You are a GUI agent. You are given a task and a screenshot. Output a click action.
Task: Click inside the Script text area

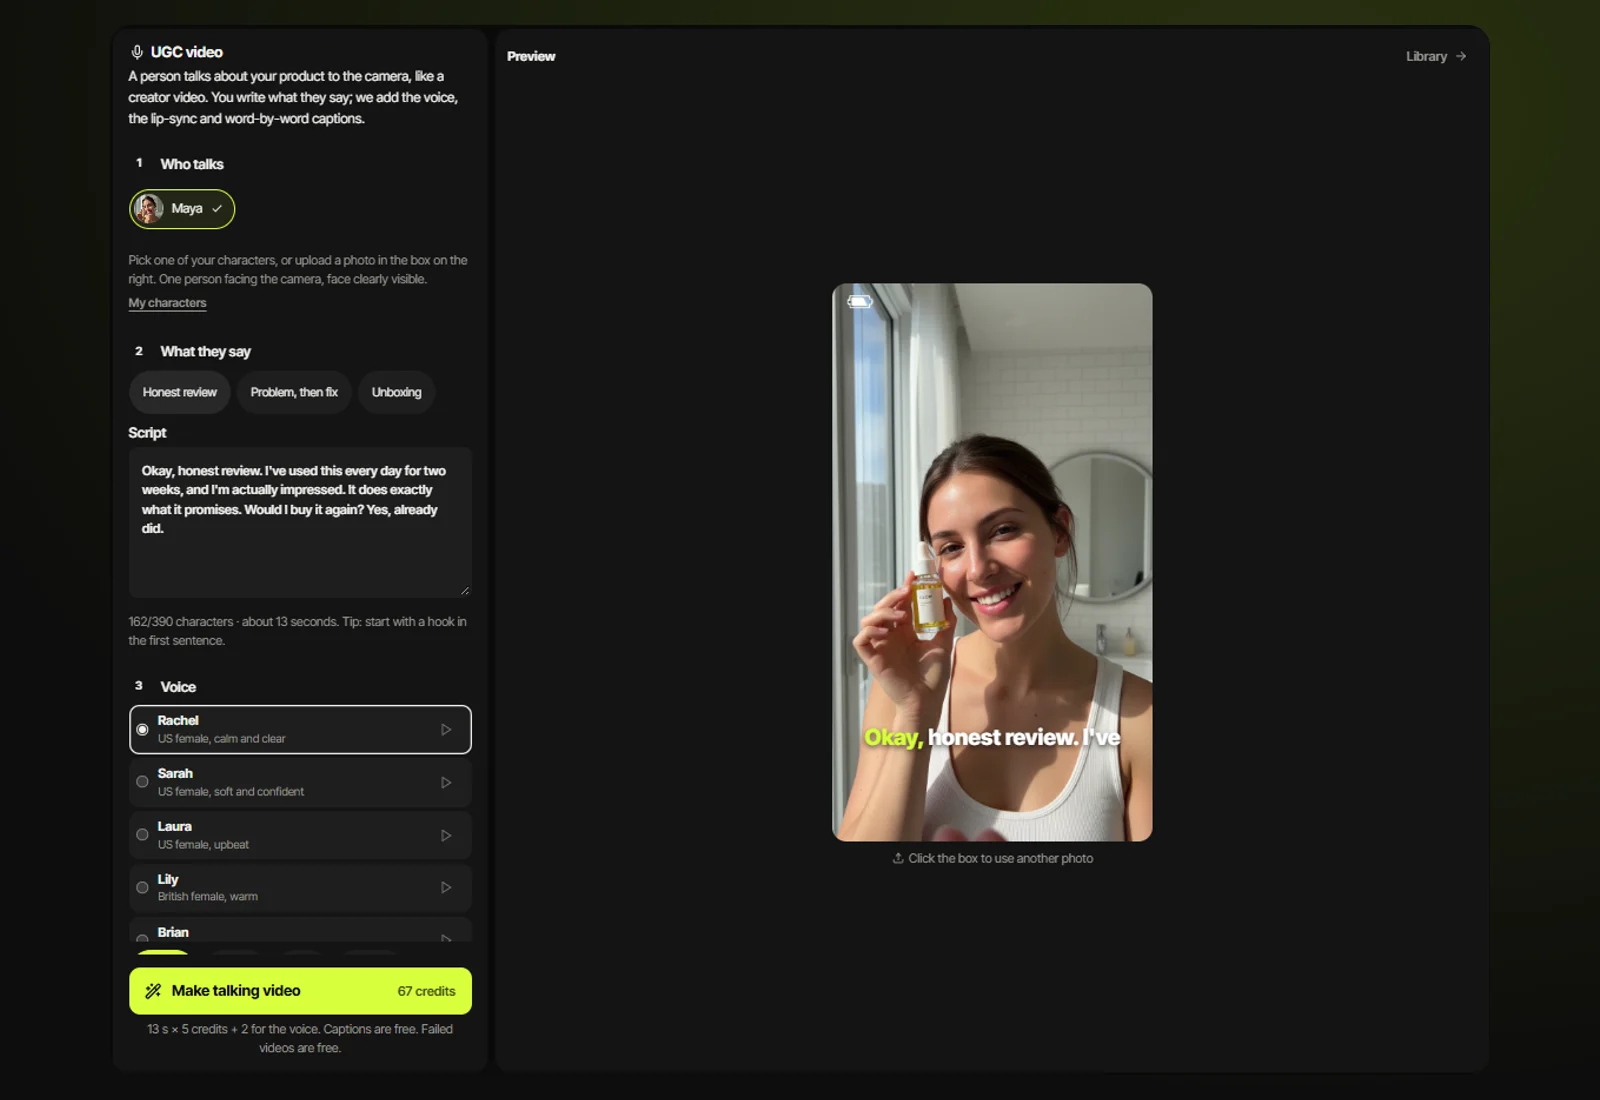[x=300, y=522]
